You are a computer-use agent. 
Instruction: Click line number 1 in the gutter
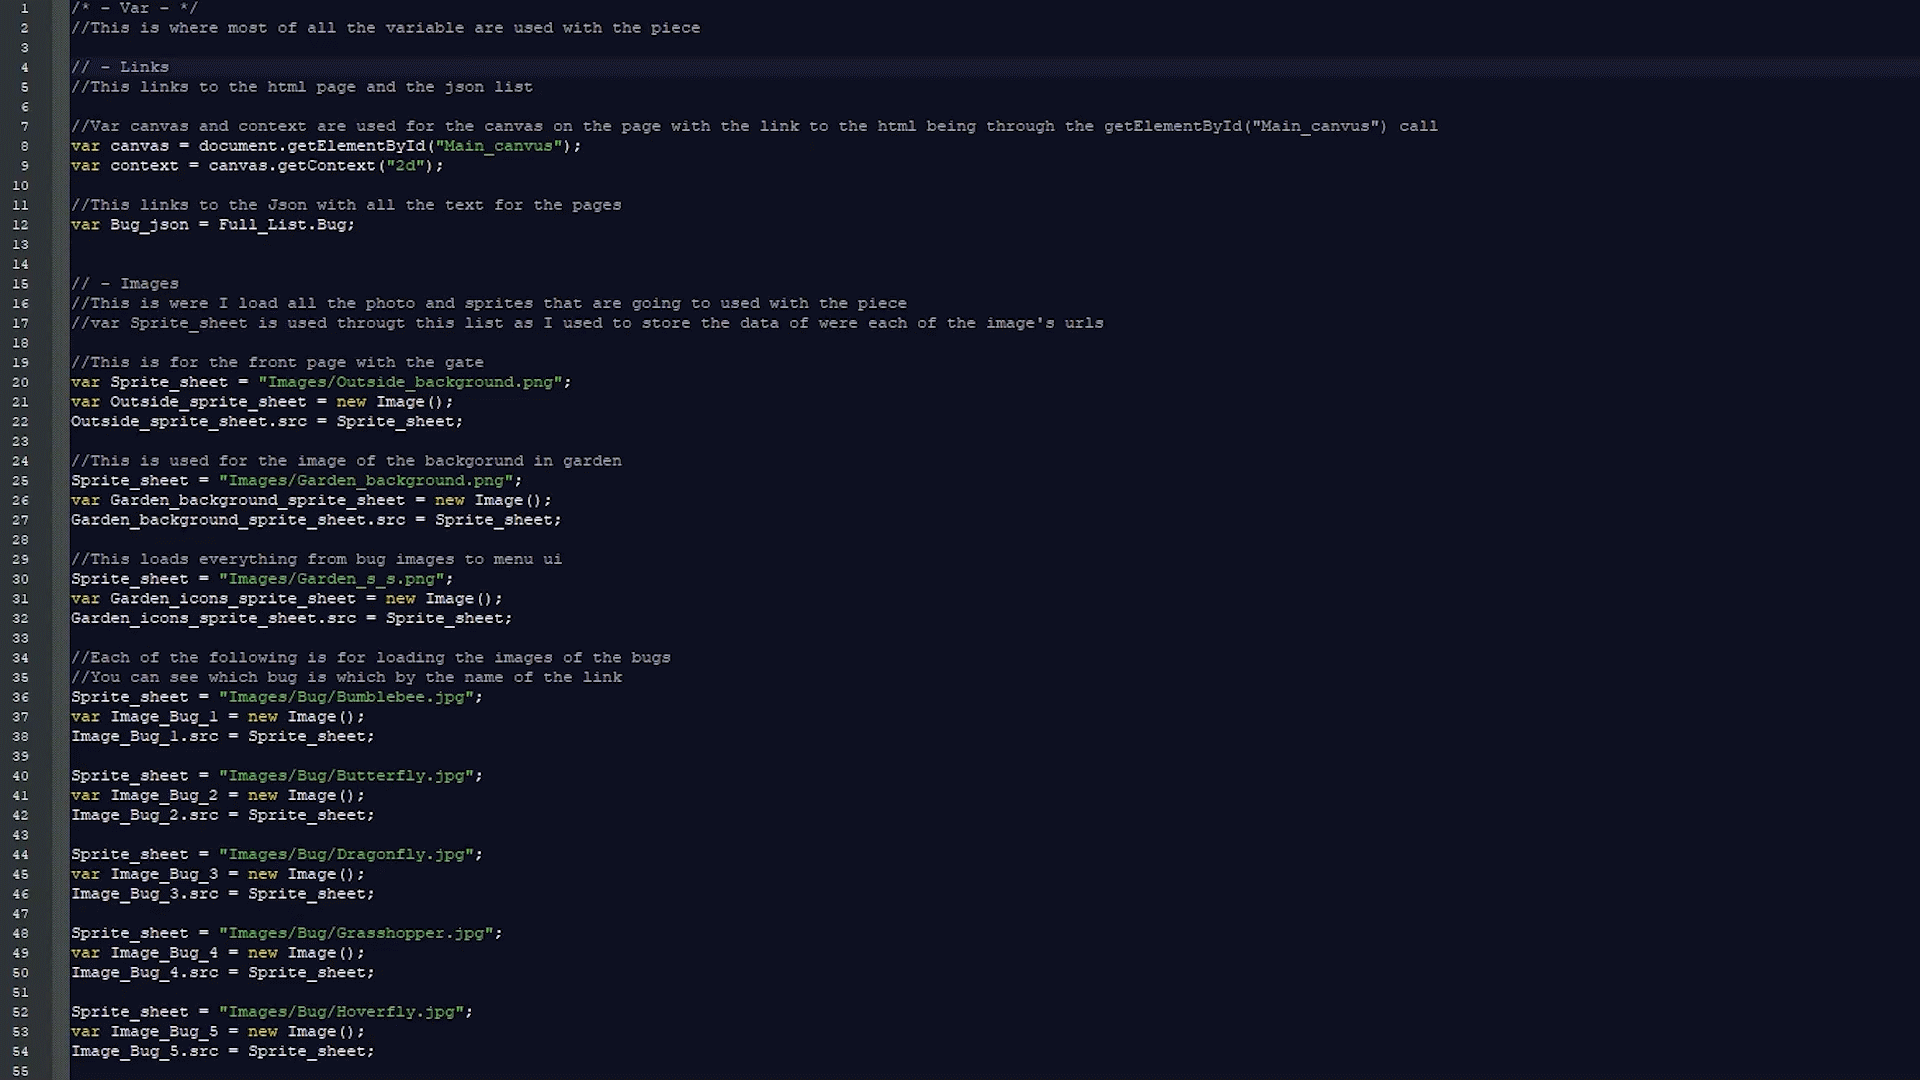[x=24, y=8]
